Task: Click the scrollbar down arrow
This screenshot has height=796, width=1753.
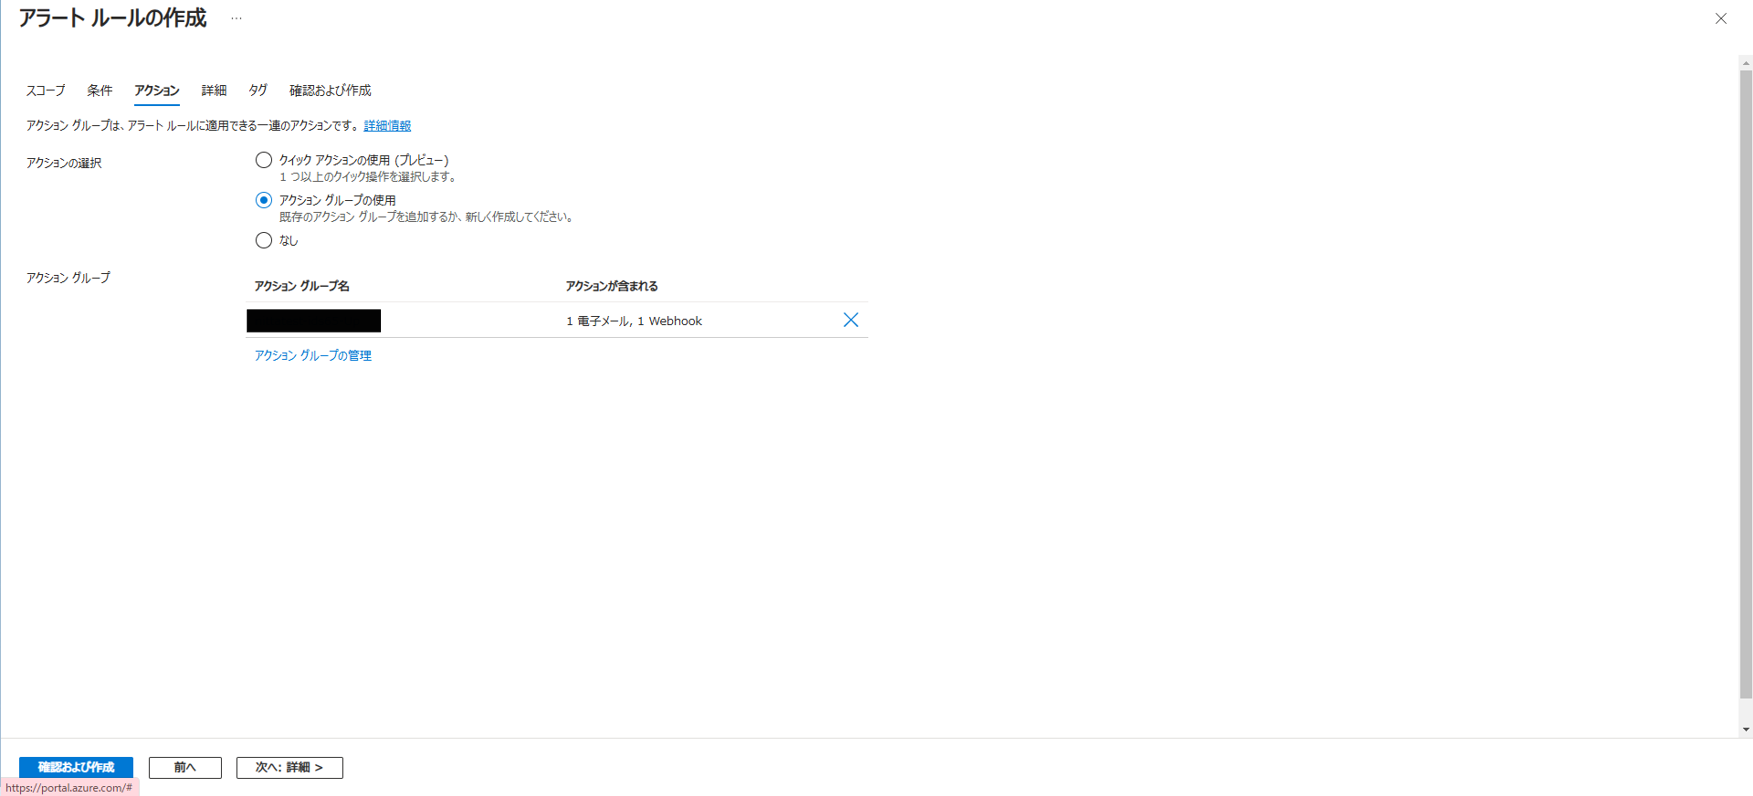Action: point(1746,730)
